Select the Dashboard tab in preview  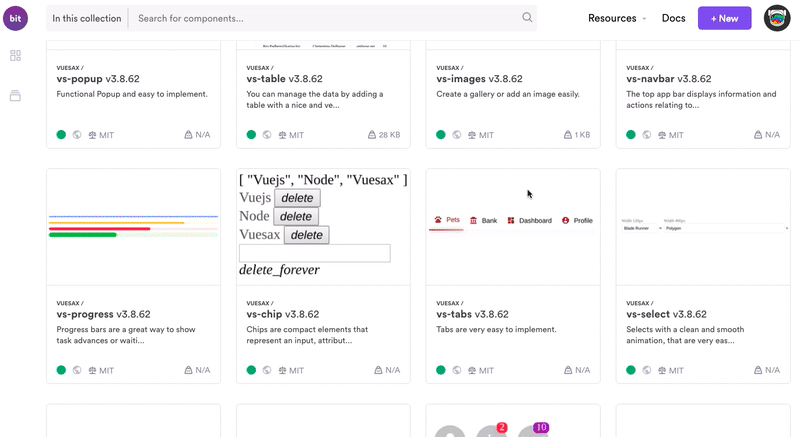coord(530,220)
